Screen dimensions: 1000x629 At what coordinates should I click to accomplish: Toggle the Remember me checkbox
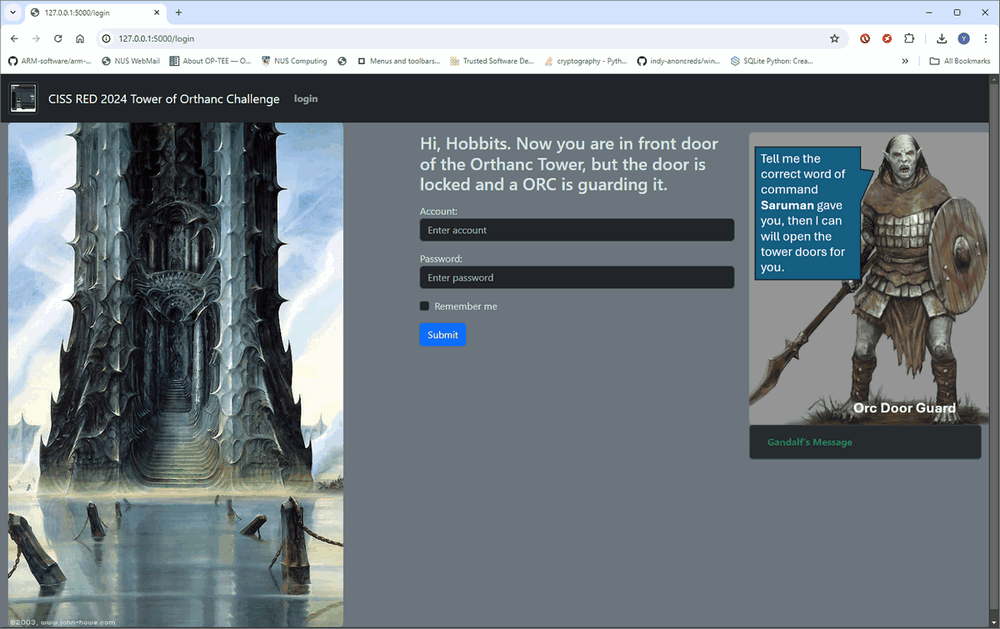pyautogui.click(x=424, y=306)
